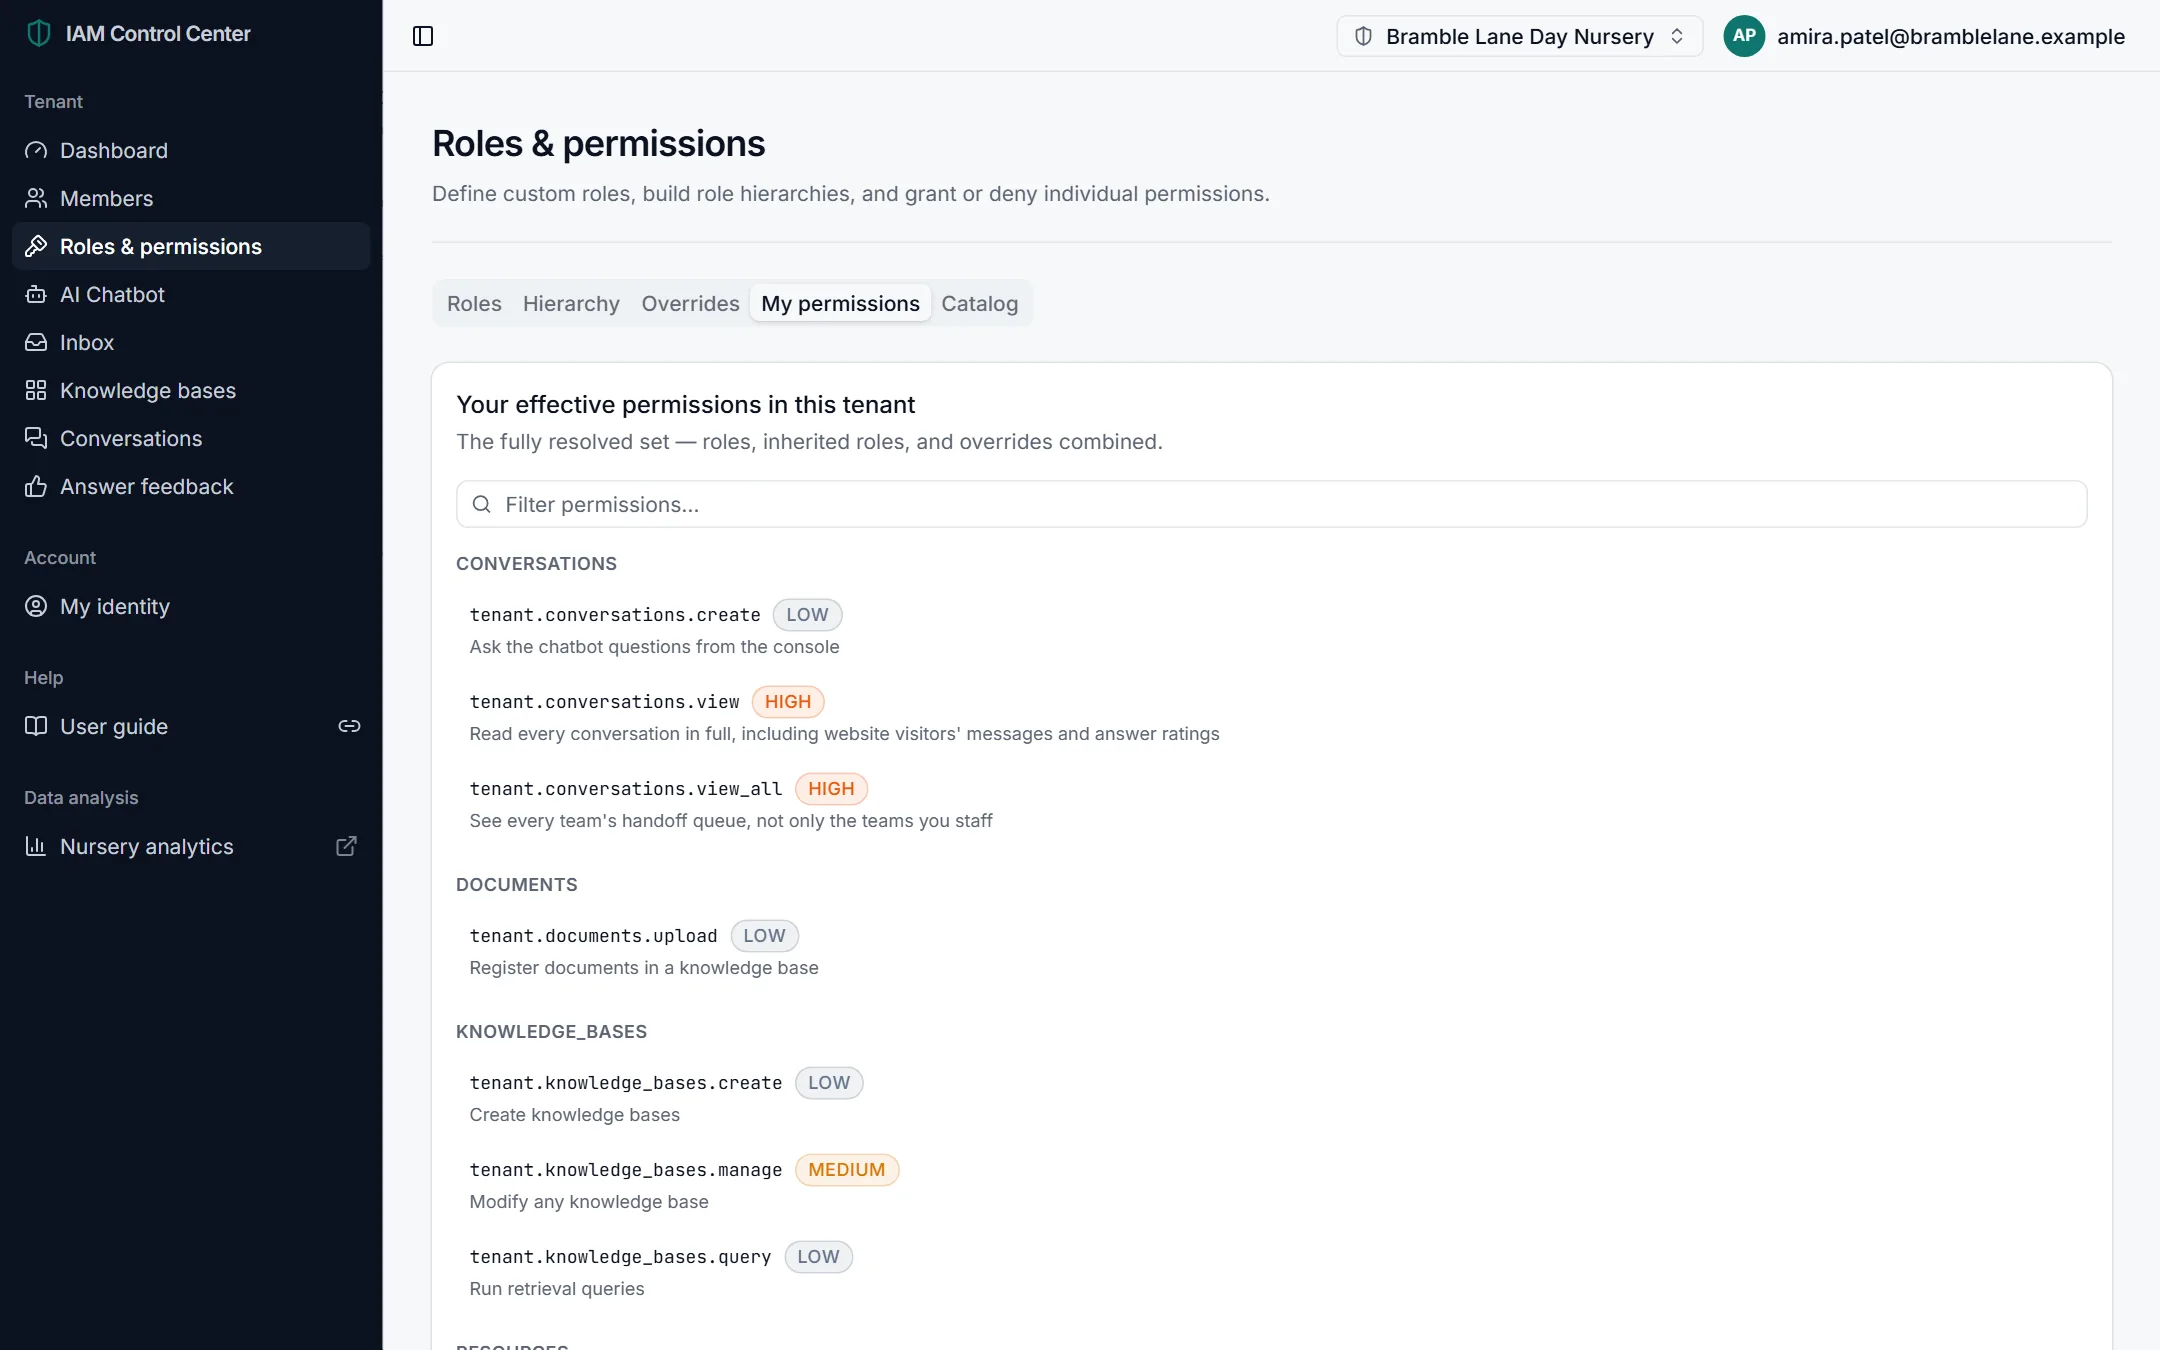Screen dimensions: 2160x1350
Task: Click LOW badge next to tenant.conversations.create
Action: pos(807,615)
